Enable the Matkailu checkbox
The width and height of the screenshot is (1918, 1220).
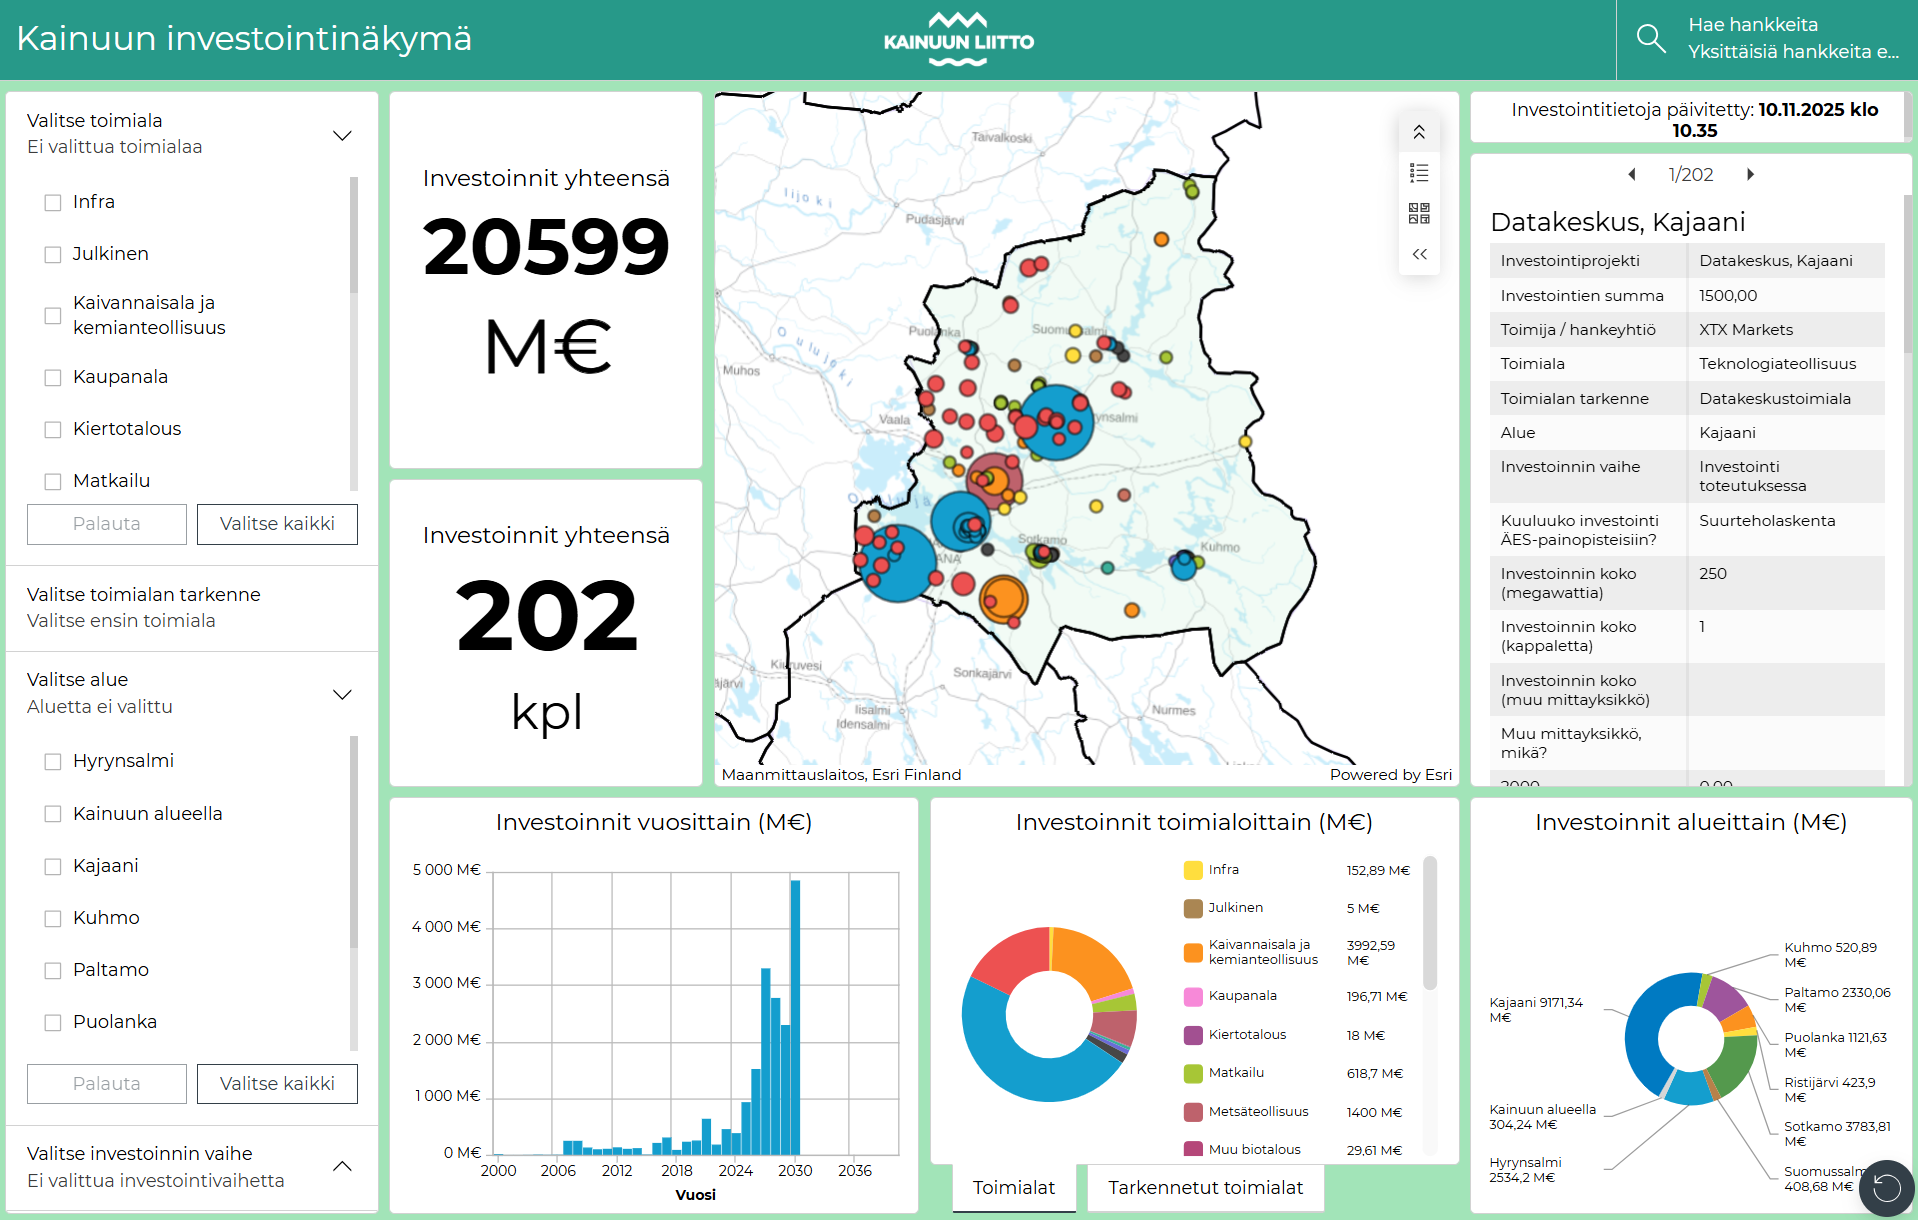click(x=53, y=481)
